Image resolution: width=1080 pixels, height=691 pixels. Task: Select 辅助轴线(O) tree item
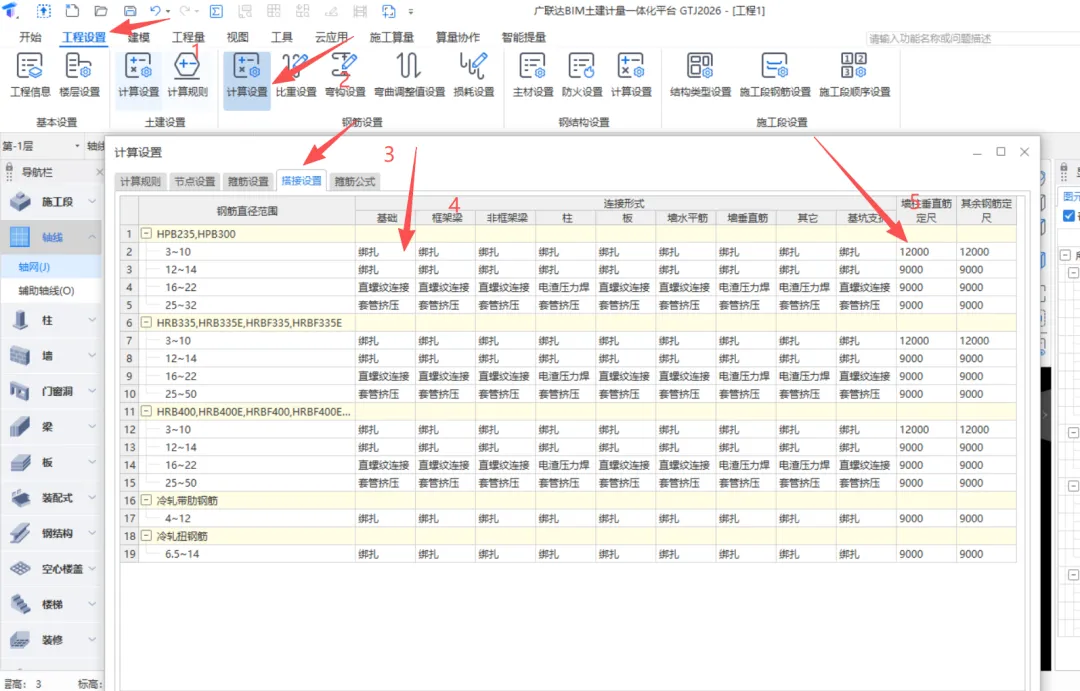click(x=46, y=291)
